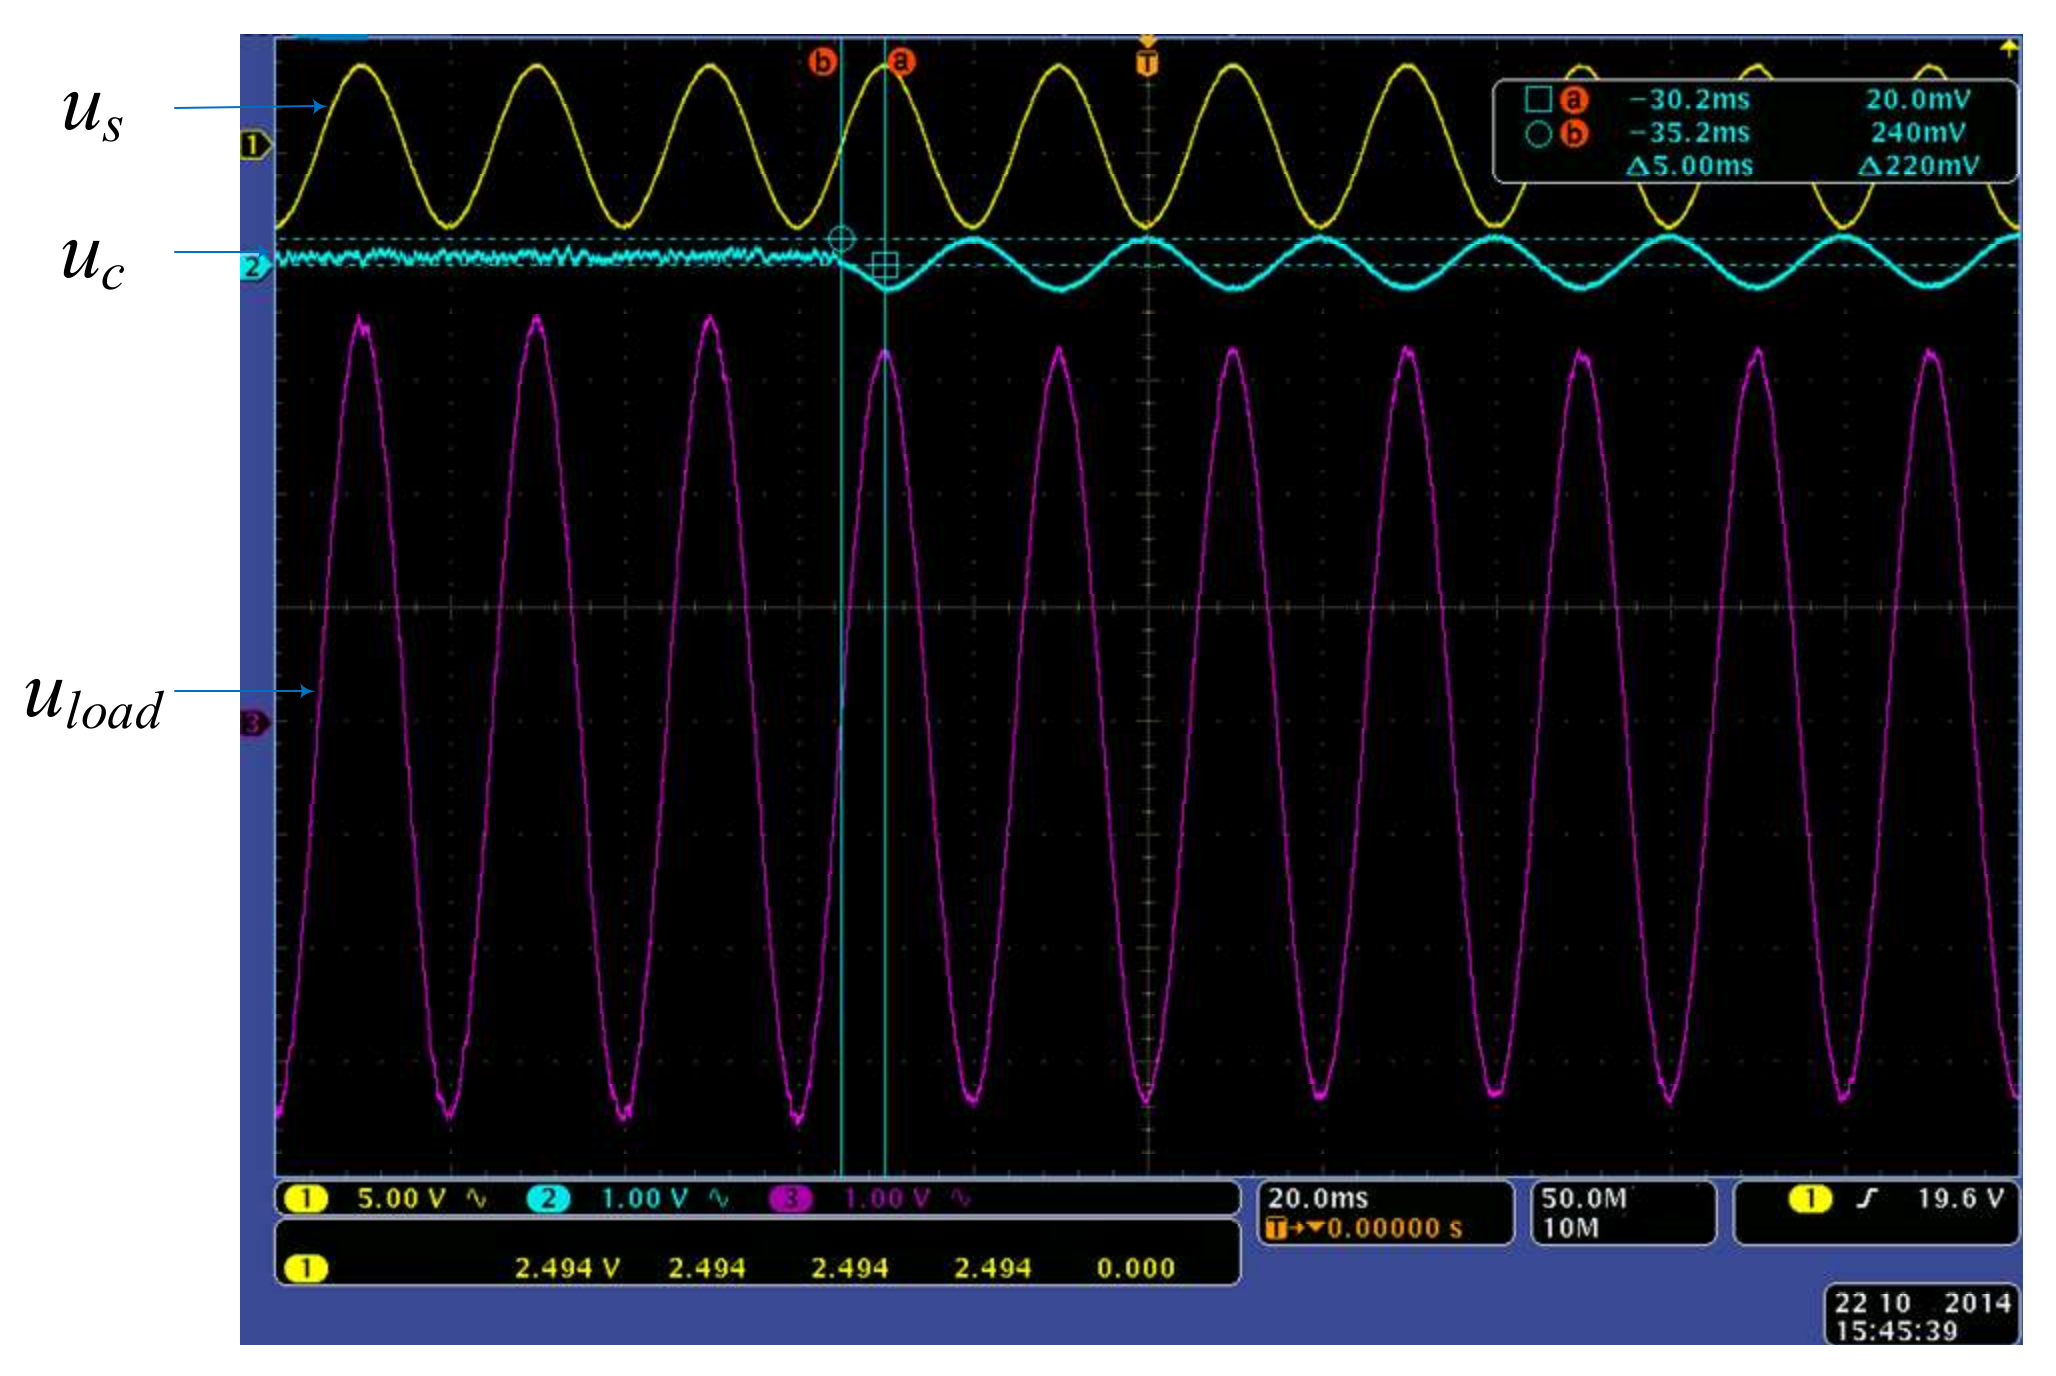The width and height of the screenshot is (2056, 1376).
Task: Click the red 'a' badge in cursor readout box
Action: pyautogui.click(x=1574, y=100)
